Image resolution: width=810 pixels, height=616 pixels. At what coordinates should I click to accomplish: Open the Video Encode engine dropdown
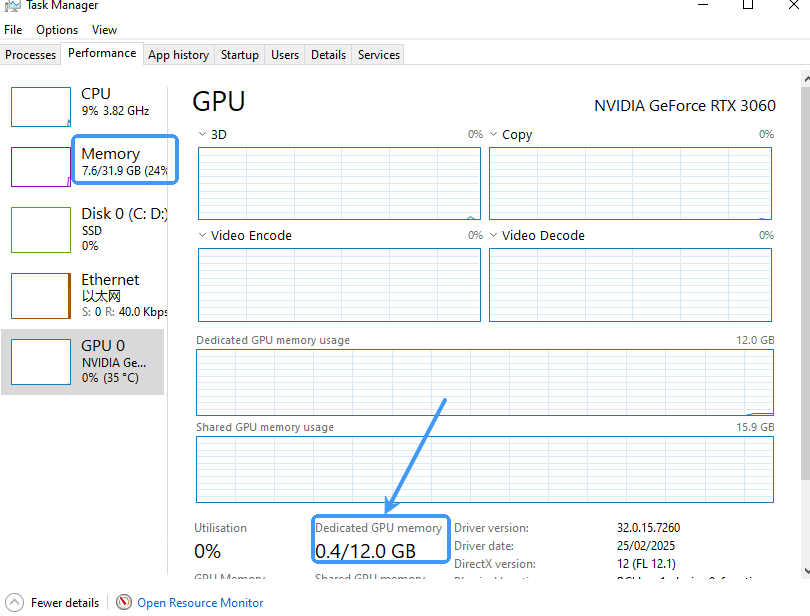click(204, 236)
